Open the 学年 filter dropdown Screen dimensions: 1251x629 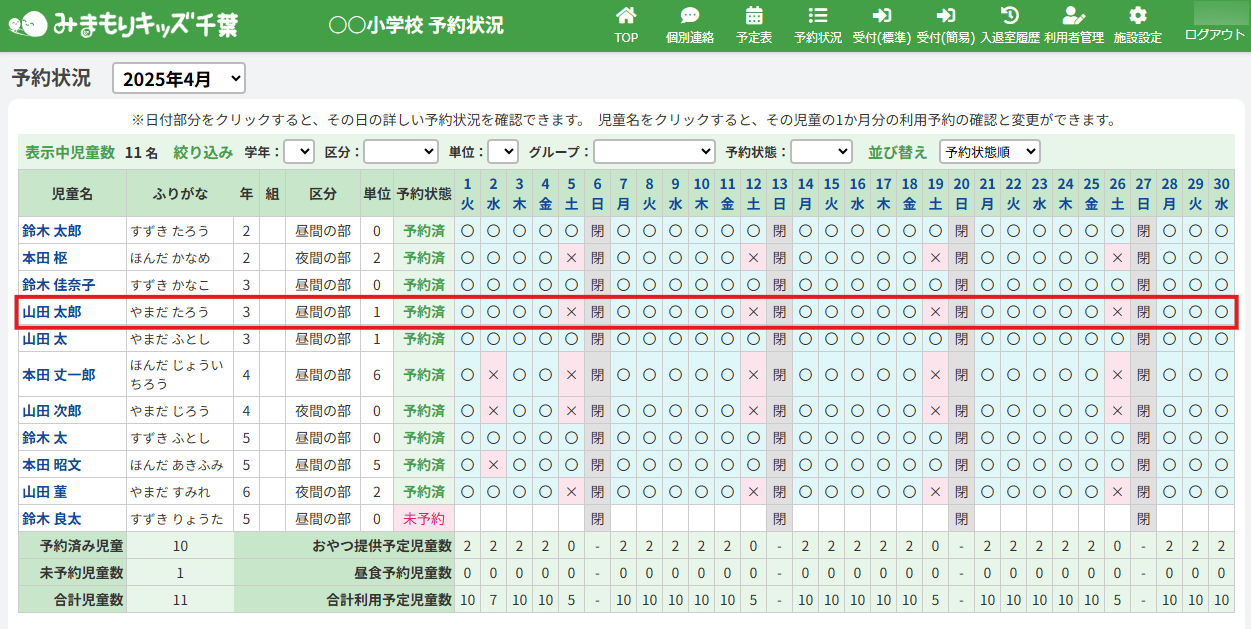[x=298, y=152]
